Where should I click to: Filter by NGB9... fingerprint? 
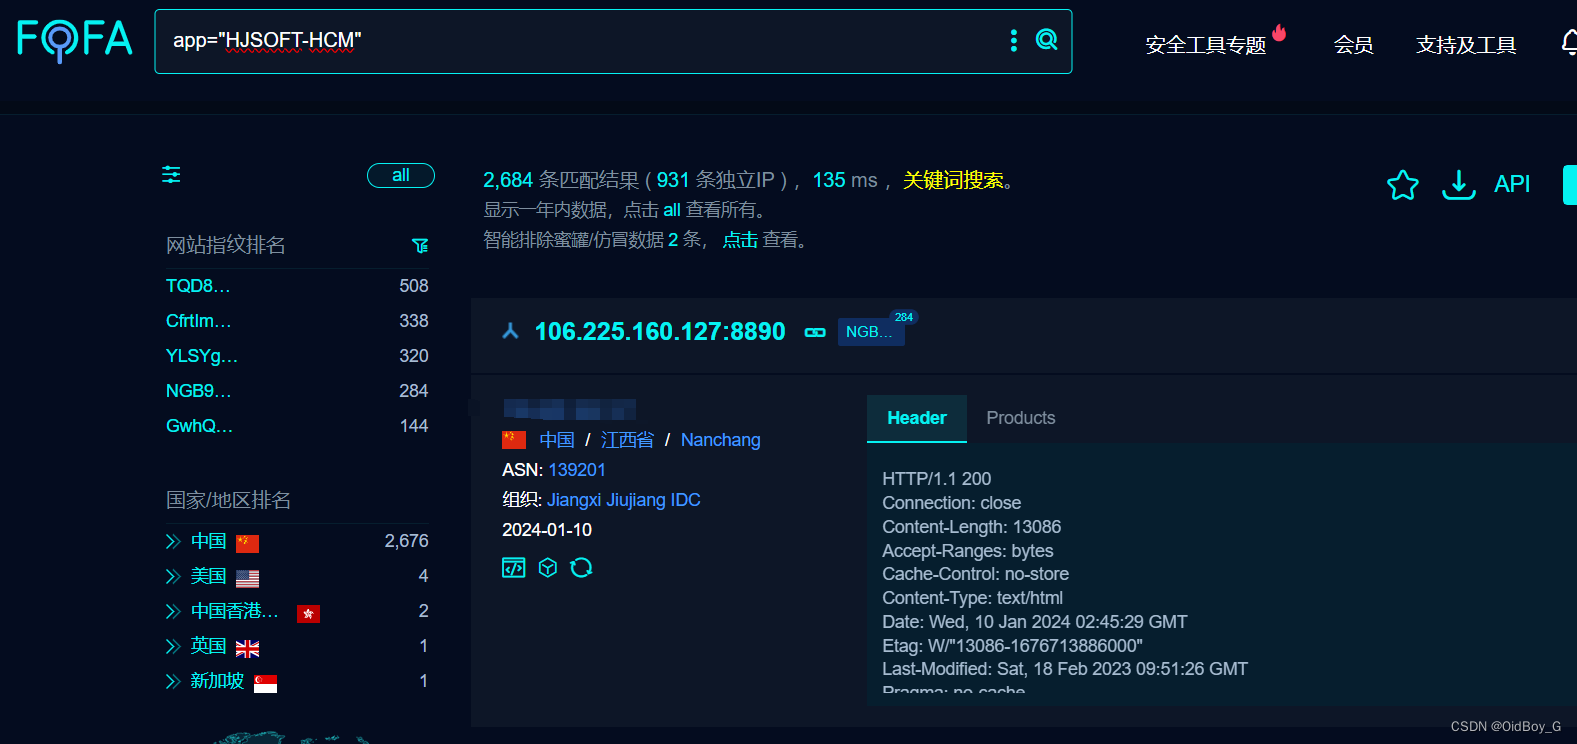[x=198, y=391]
